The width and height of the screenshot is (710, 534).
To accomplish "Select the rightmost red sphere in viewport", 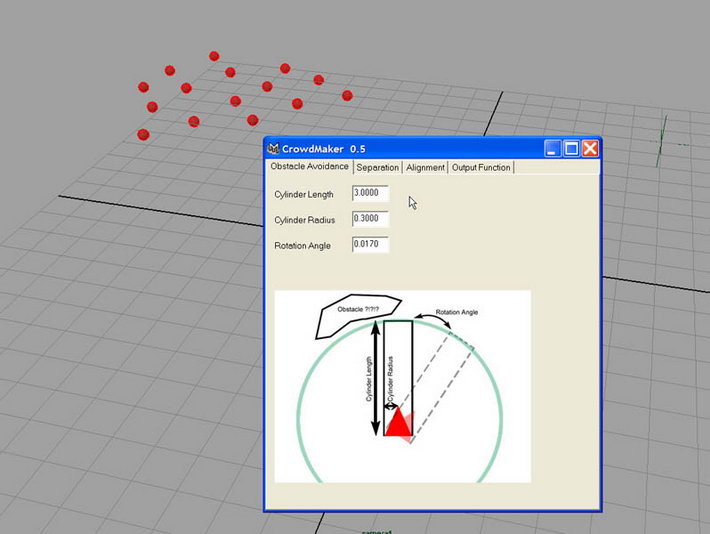I will tap(347, 96).
